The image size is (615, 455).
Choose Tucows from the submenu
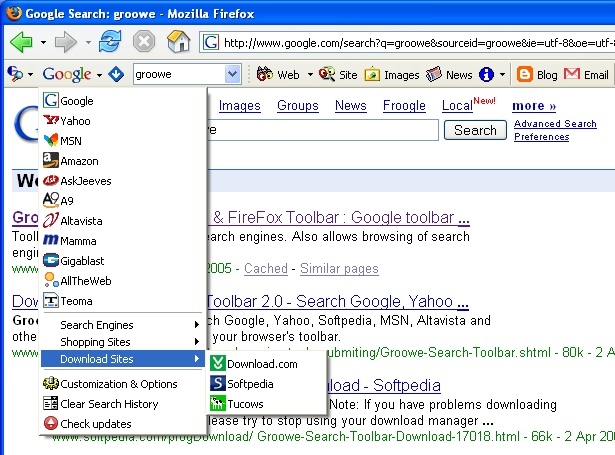[x=267, y=404]
